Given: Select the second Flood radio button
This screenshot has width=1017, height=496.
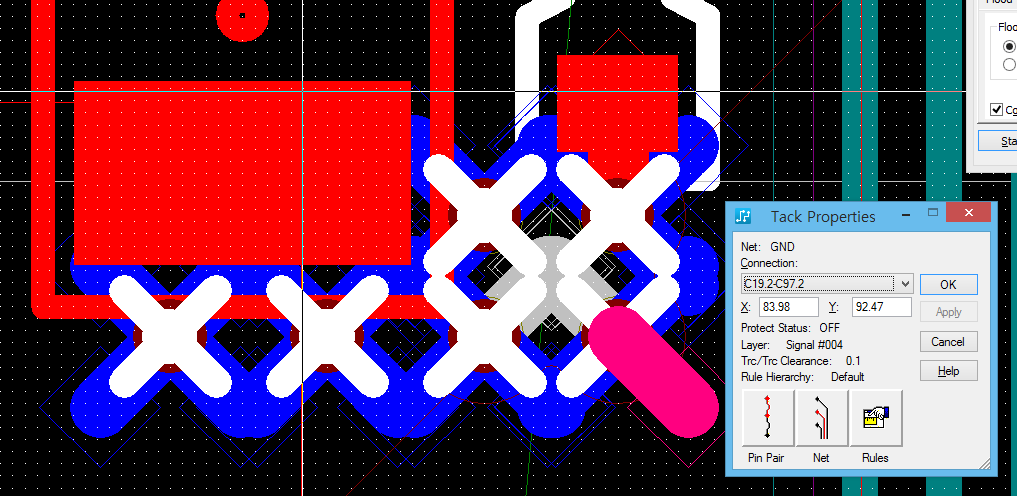Looking at the screenshot, I should 1010,64.
